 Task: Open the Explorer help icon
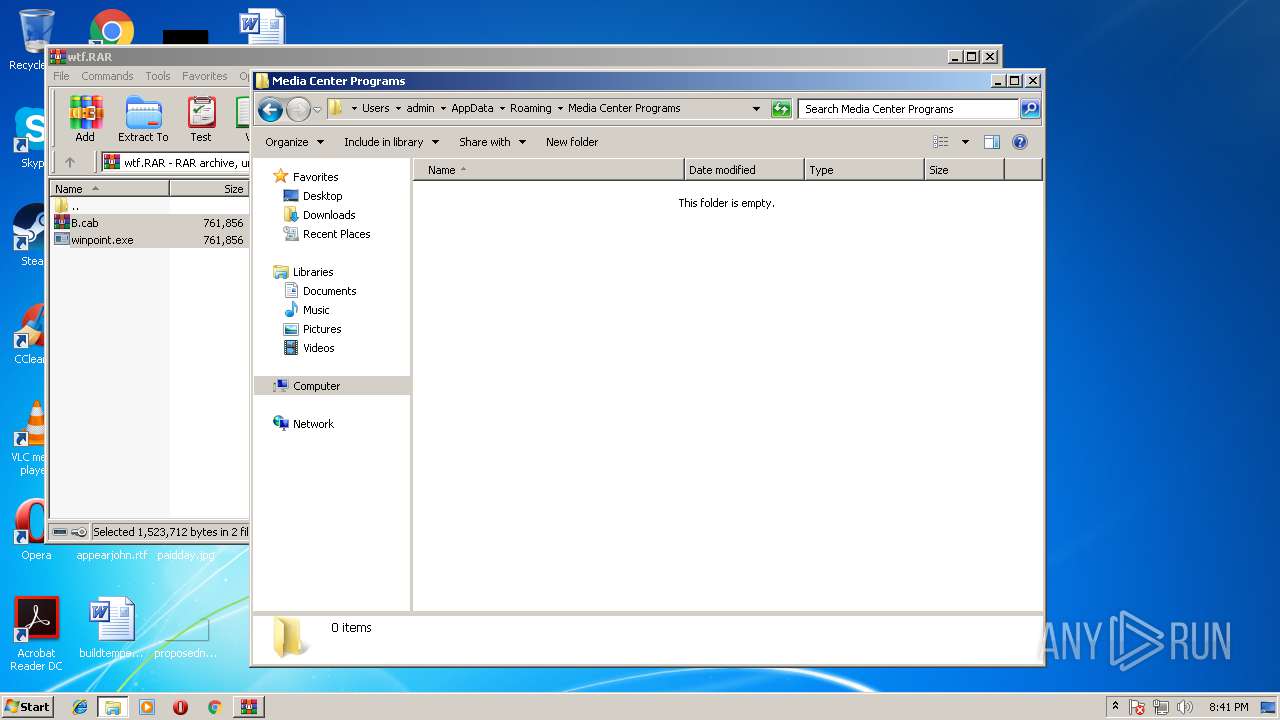coord(1020,142)
